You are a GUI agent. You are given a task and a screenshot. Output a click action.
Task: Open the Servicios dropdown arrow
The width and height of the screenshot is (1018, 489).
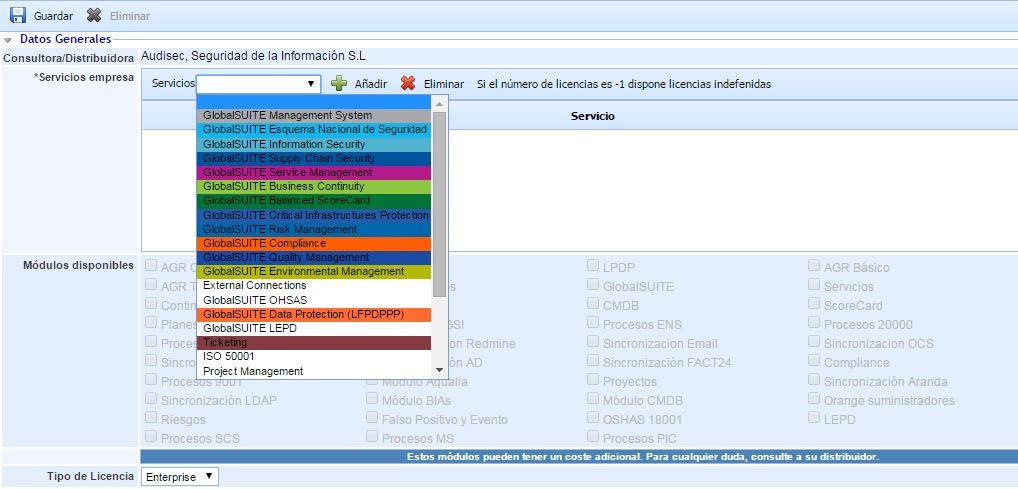coord(311,85)
